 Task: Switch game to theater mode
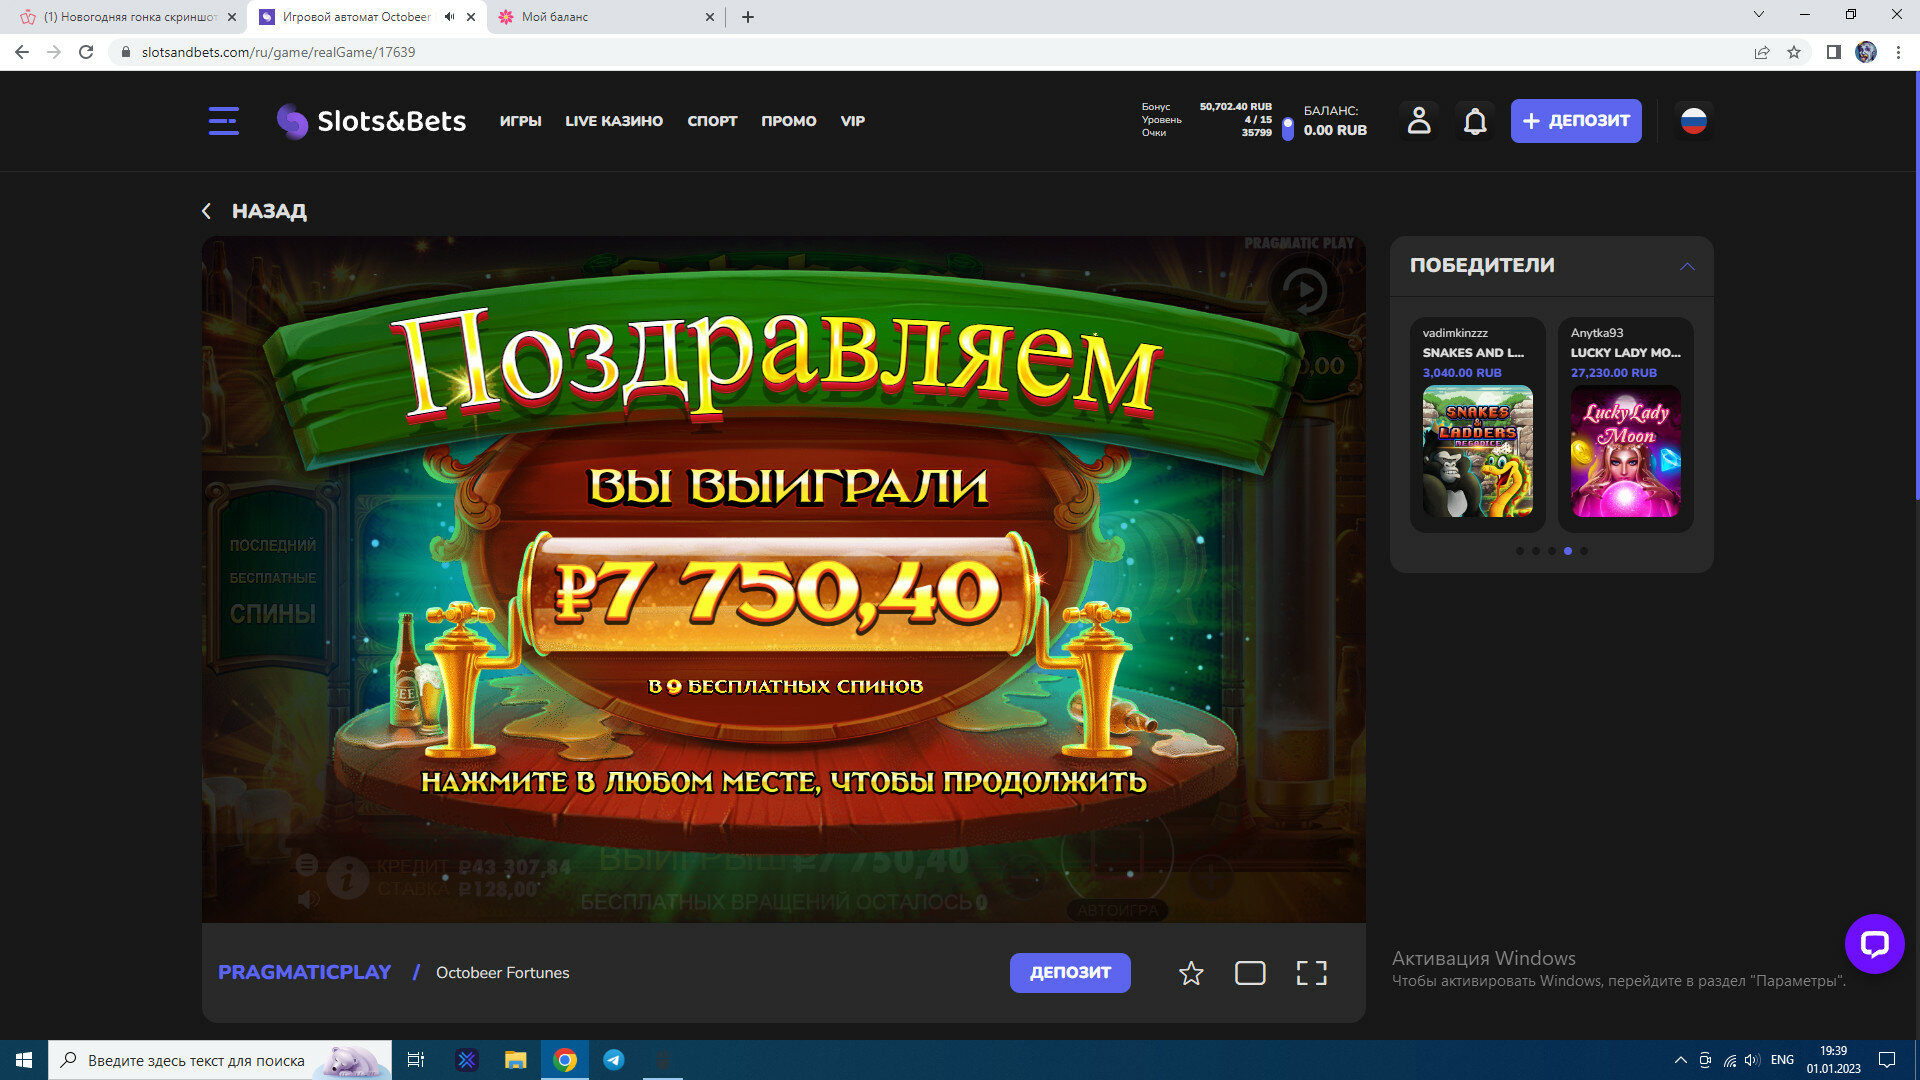[1250, 973]
